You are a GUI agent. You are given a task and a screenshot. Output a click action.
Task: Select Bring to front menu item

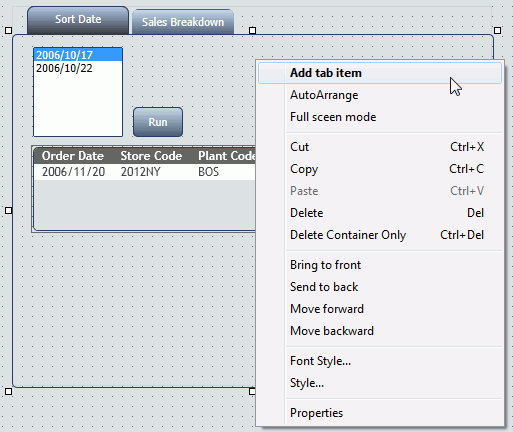(380, 265)
